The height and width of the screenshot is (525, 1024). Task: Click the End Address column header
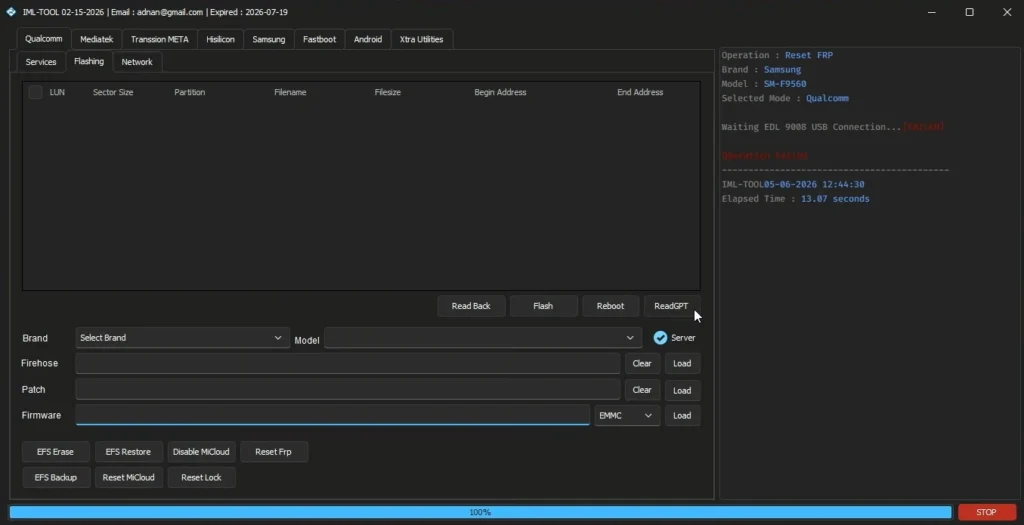pyautogui.click(x=640, y=92)
